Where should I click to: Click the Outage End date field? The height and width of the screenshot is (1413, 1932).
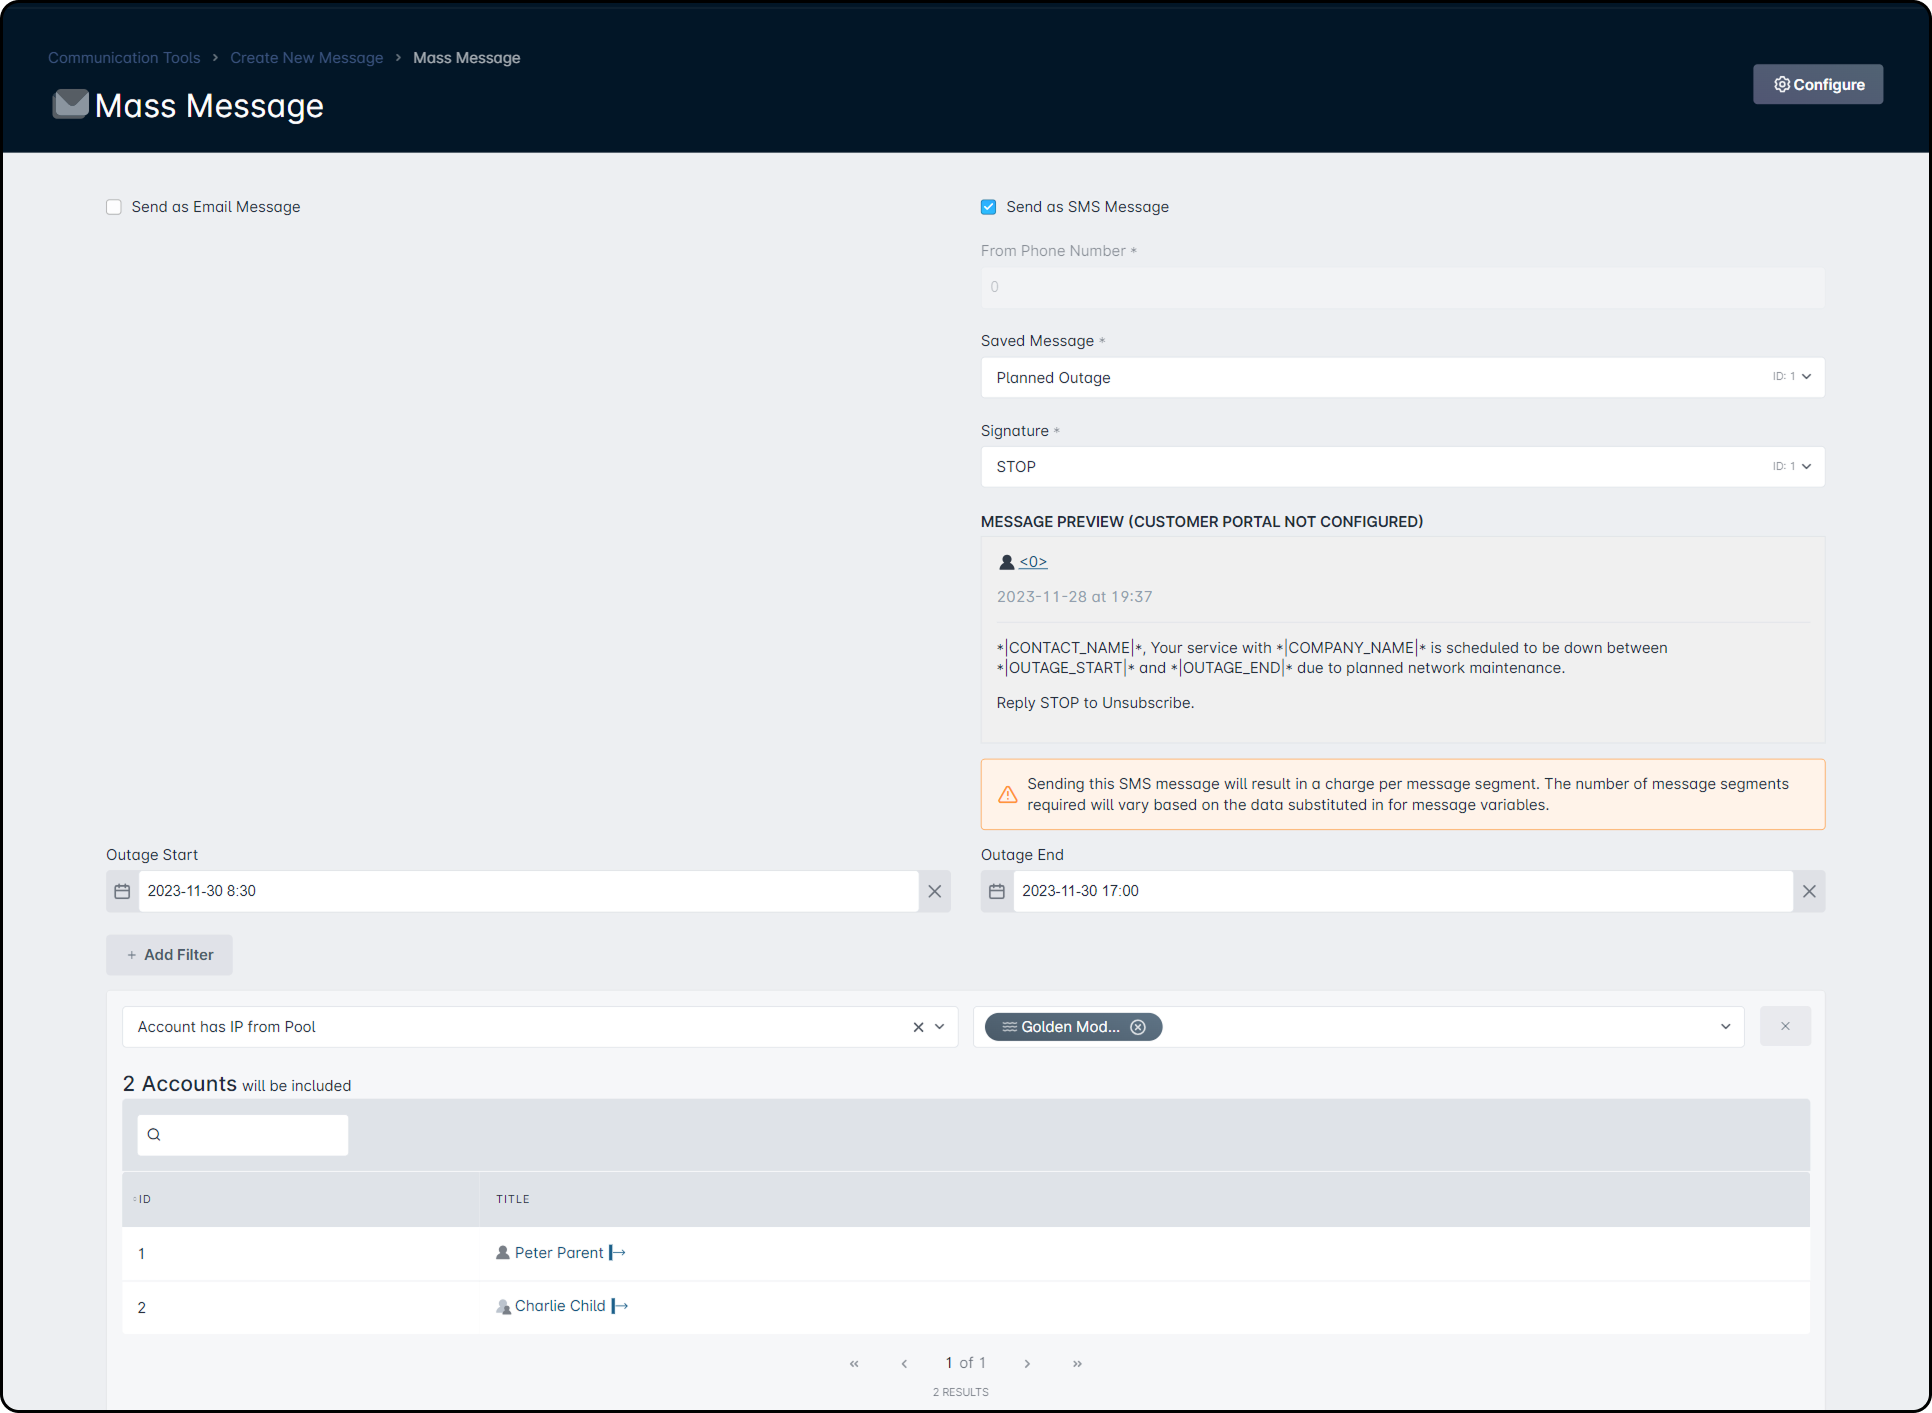point(1403,891)
